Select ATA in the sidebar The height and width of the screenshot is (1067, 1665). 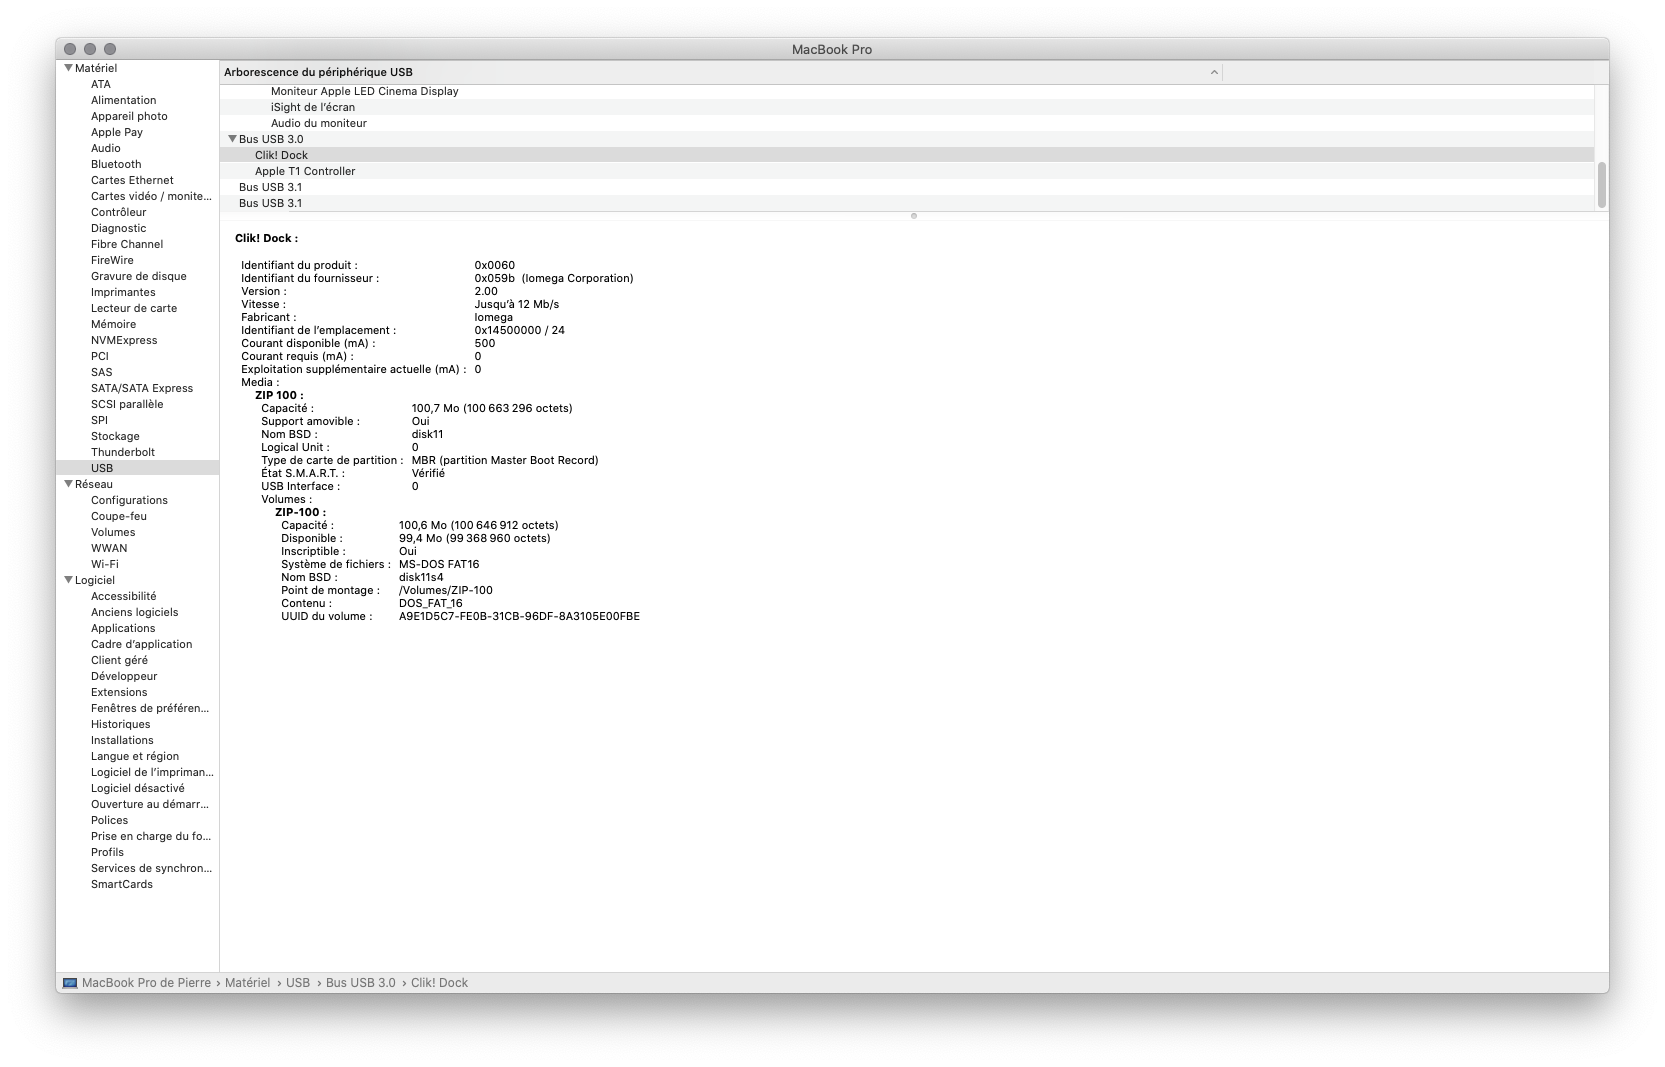click(101, 84)
